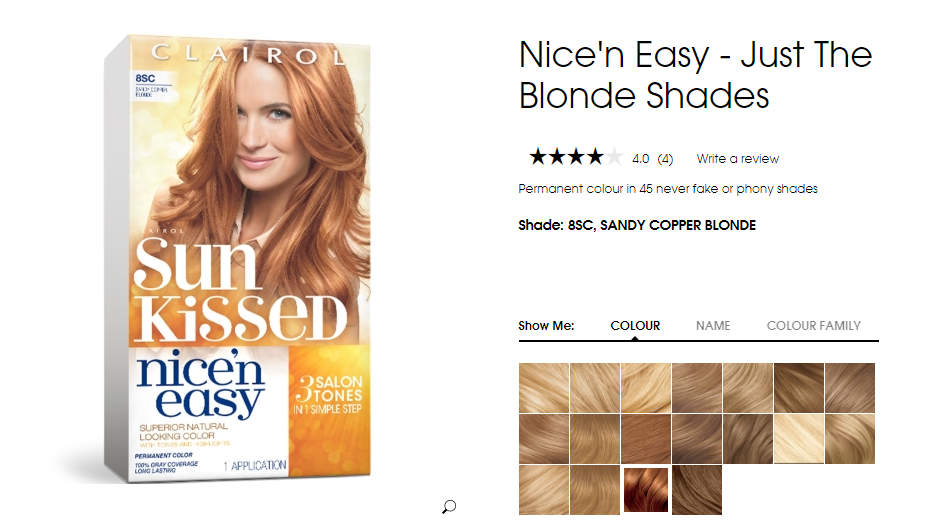Switch to the COLOUR tab
Image resolution: width=937 pixels, height=526 pixels.
(635, 326)
